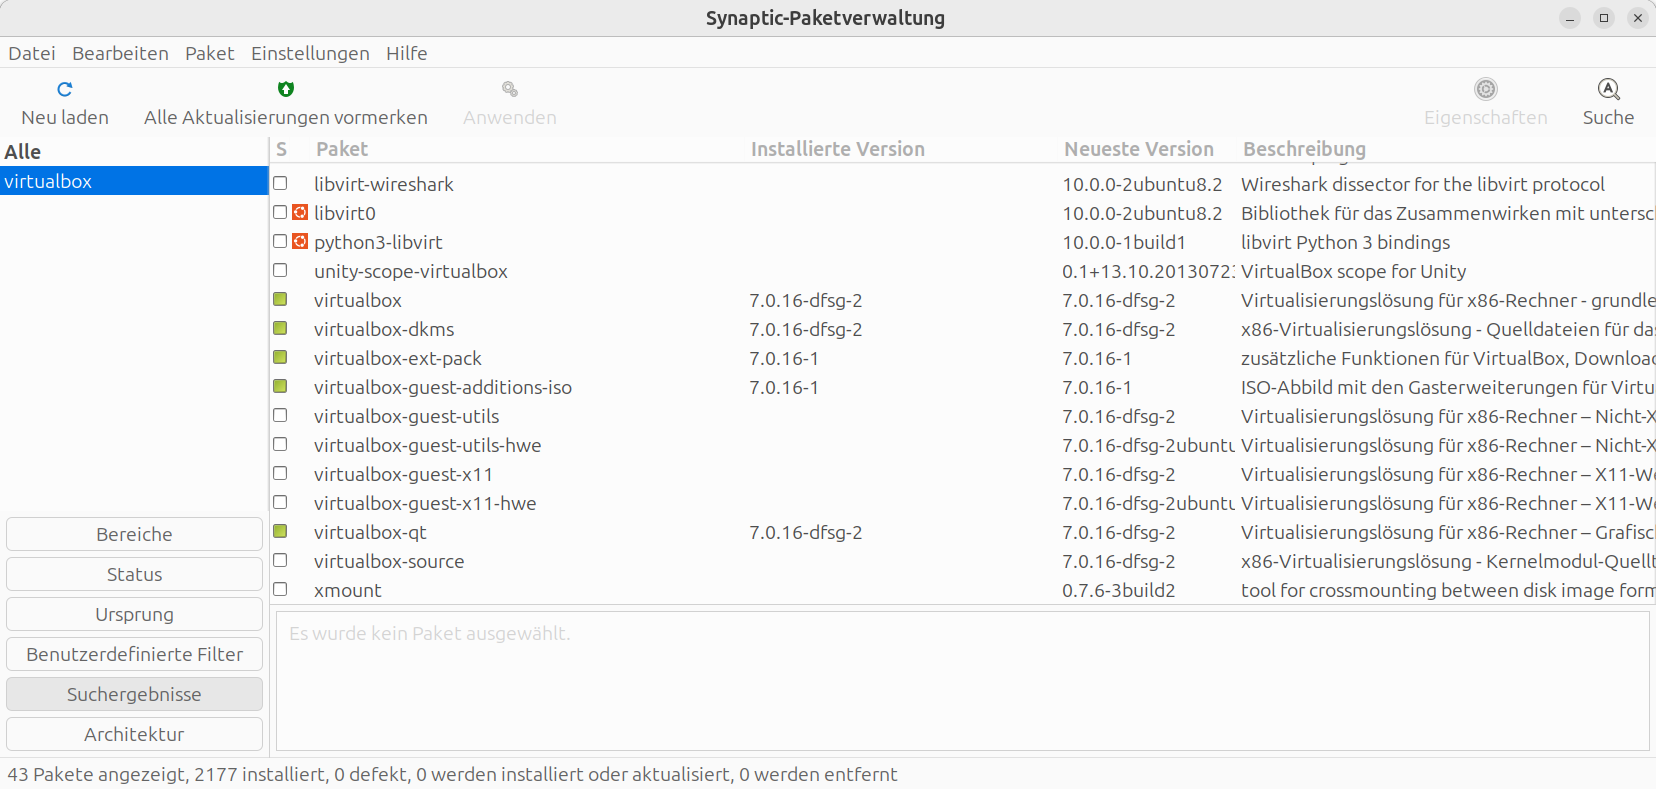Select the virtualbox-ext-pack package row

coord(963,358)
